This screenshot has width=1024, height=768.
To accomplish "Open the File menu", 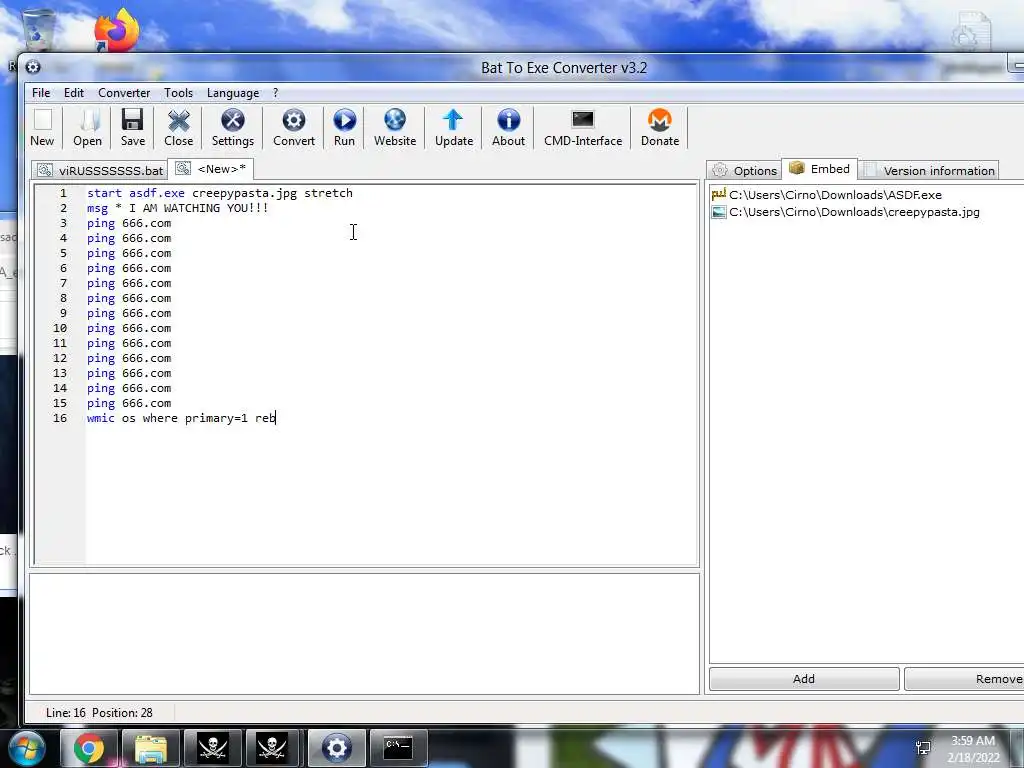I will point(40,93).
